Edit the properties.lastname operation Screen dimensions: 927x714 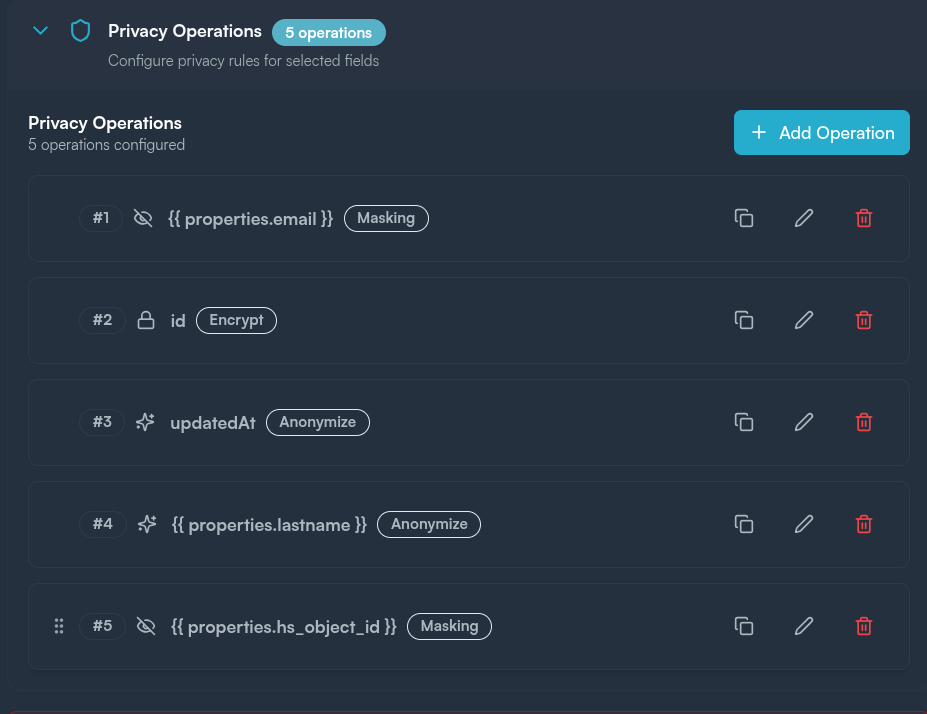pyautogui.click(x=804, y=524)
